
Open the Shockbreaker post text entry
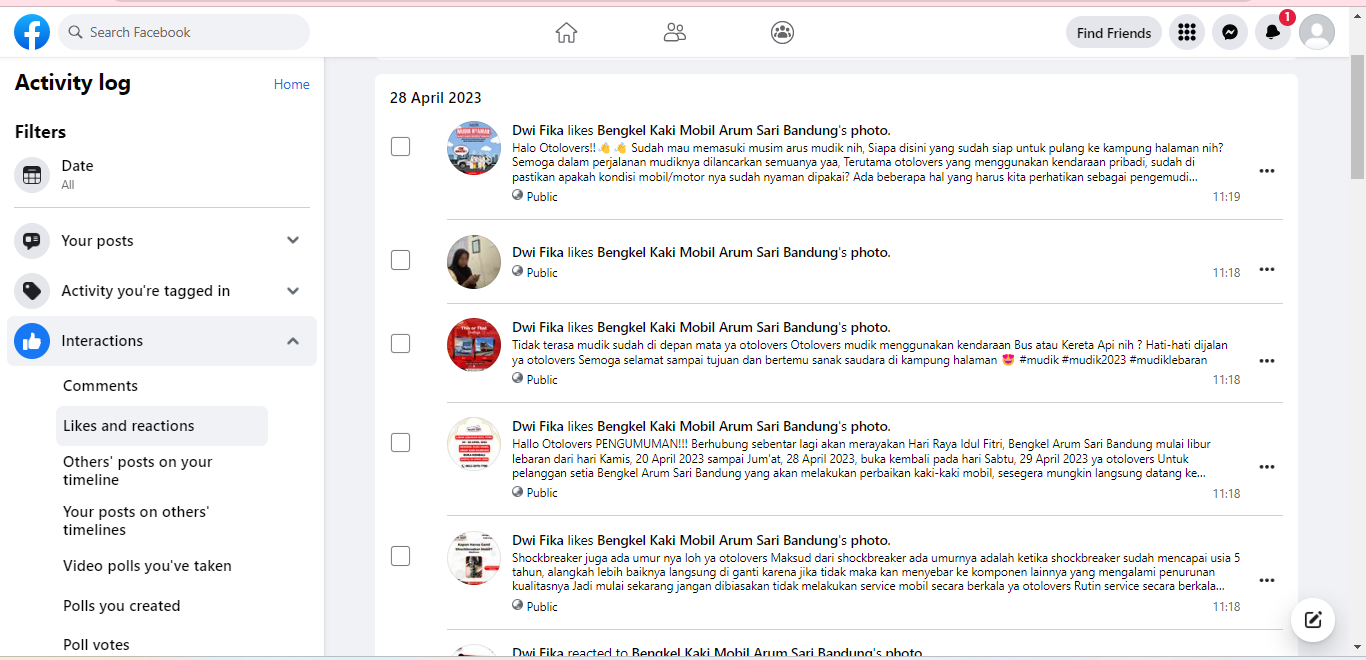tap(876, 572)
